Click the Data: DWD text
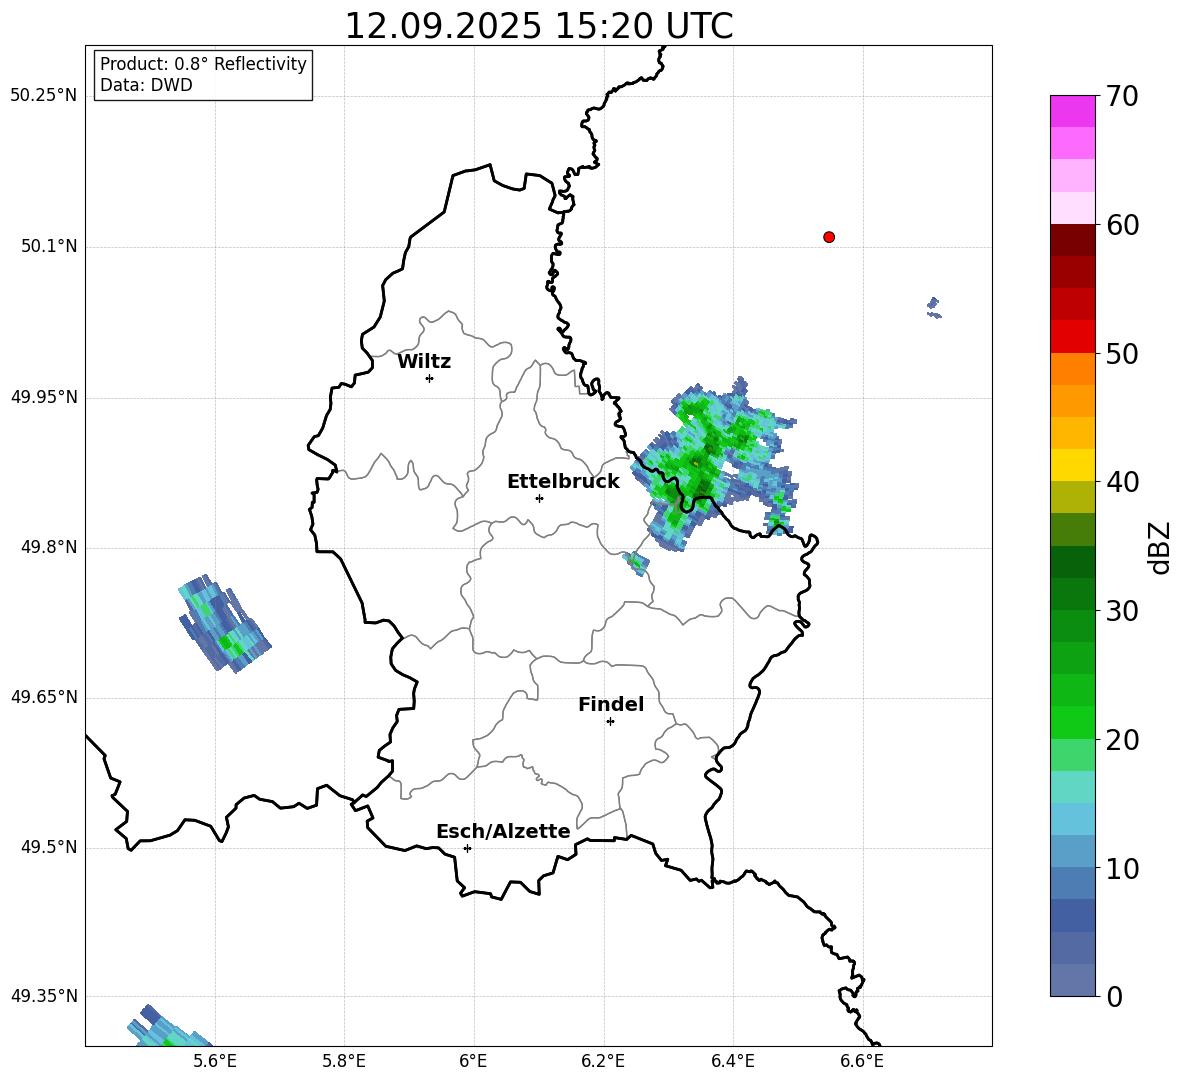1184x1081 pixels. (146, 85)
